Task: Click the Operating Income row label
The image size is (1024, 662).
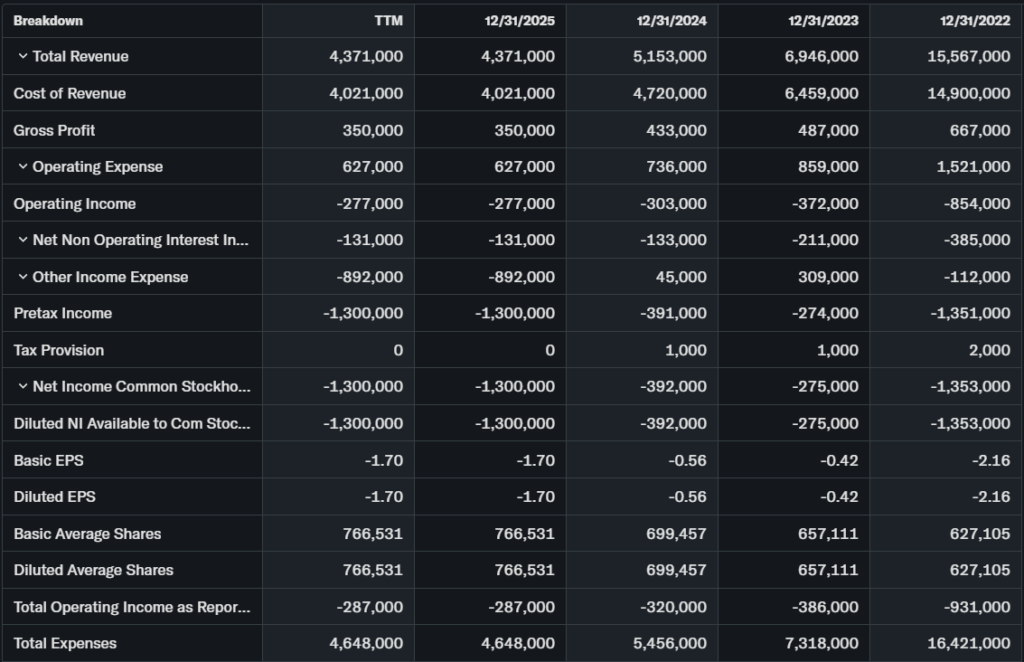Action: click(x=75, y=204)
